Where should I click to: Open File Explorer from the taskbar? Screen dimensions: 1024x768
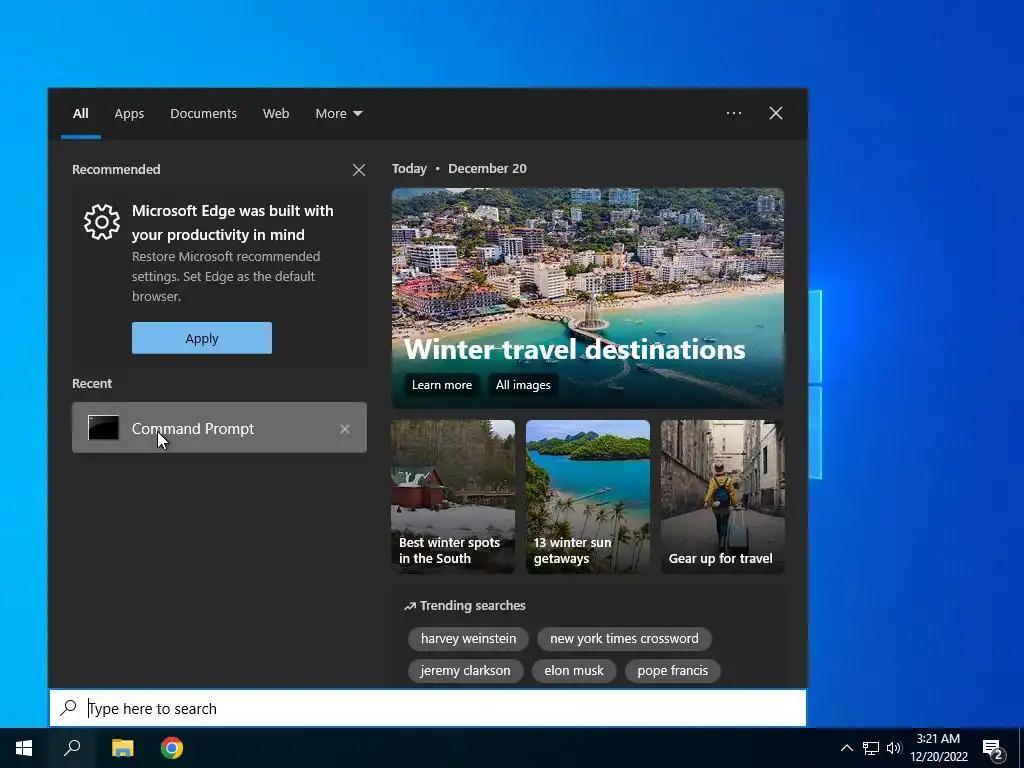(x=122, y=748)
